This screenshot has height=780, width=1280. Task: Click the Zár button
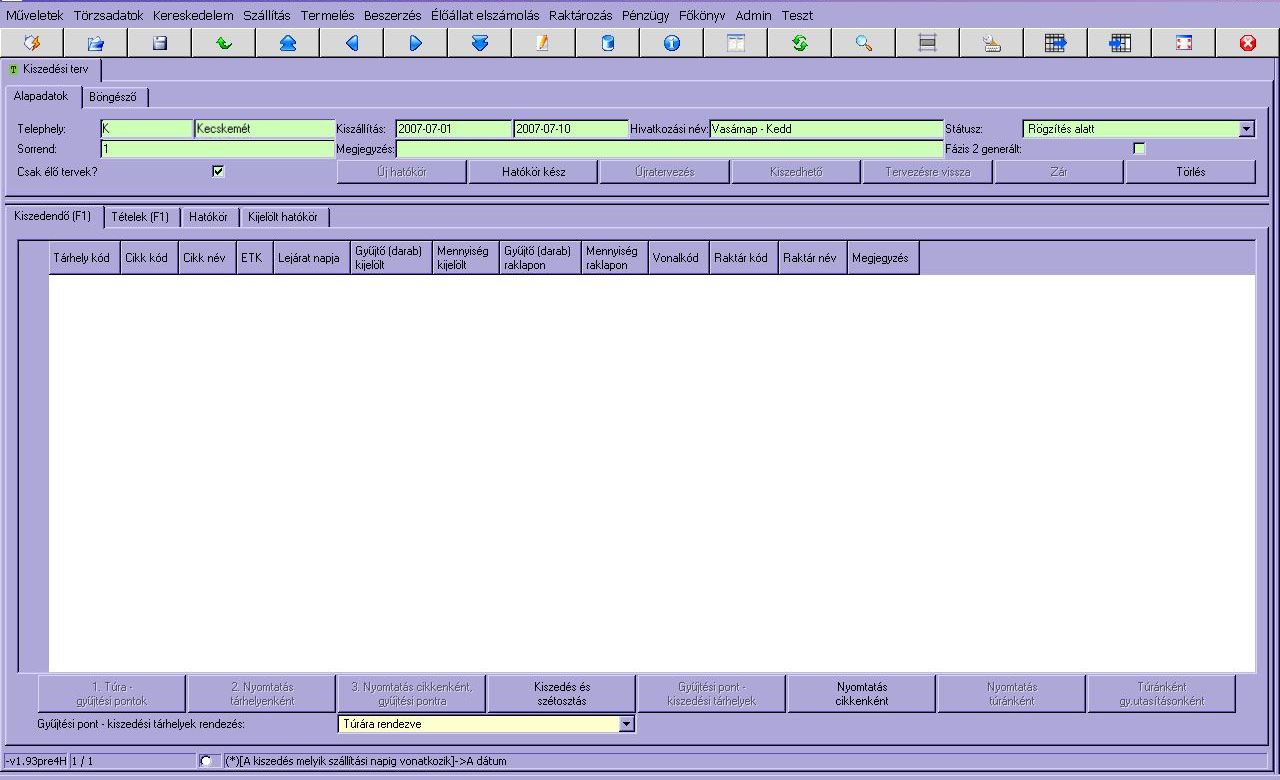click(x=1058, y=172)
